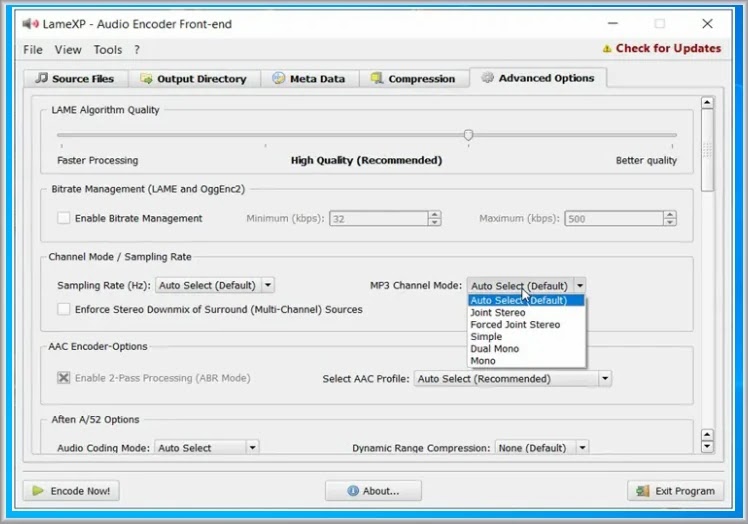Switch to the Source Files tab
This screenshot has width=748, height=524.
tap(76, 78)
